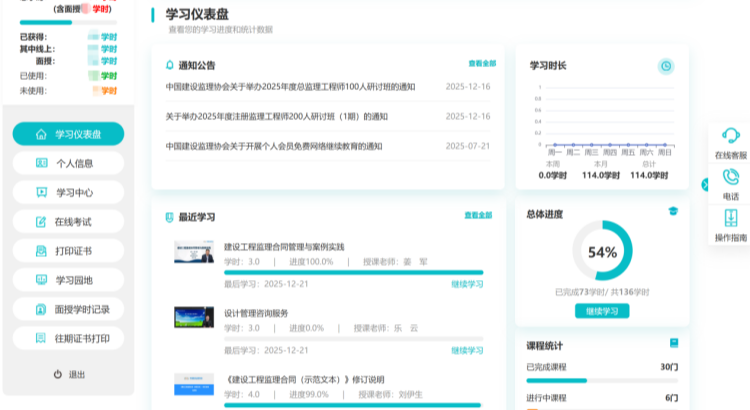This screenshot has height=410, width=750.
Task: Open 打印证书 in the sidebar menu
Action: coord(68,250)
